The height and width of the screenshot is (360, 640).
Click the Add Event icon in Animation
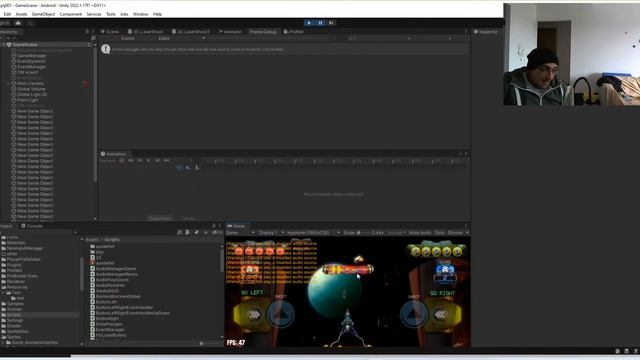(x=197, y=168)
